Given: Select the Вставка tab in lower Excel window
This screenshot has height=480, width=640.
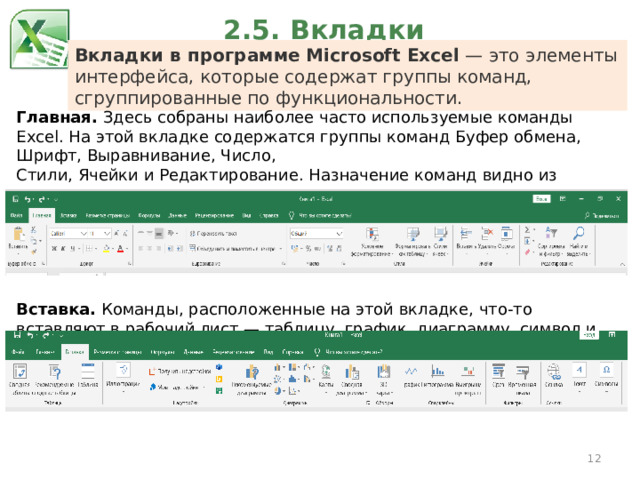Looking at the screenshot, I should point(75,351).
